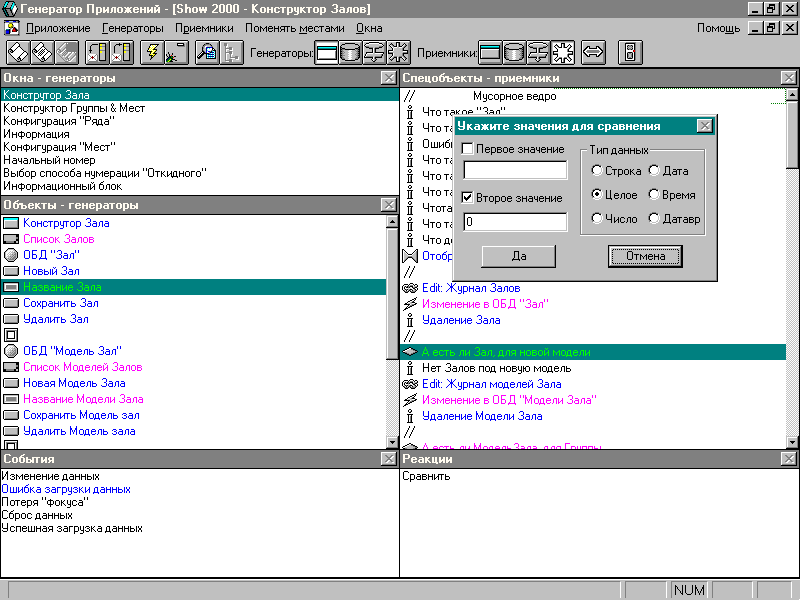
Task: Click the double-arrow swap toolbar icon
Action: pyautogui.click(x=593, y=52)
